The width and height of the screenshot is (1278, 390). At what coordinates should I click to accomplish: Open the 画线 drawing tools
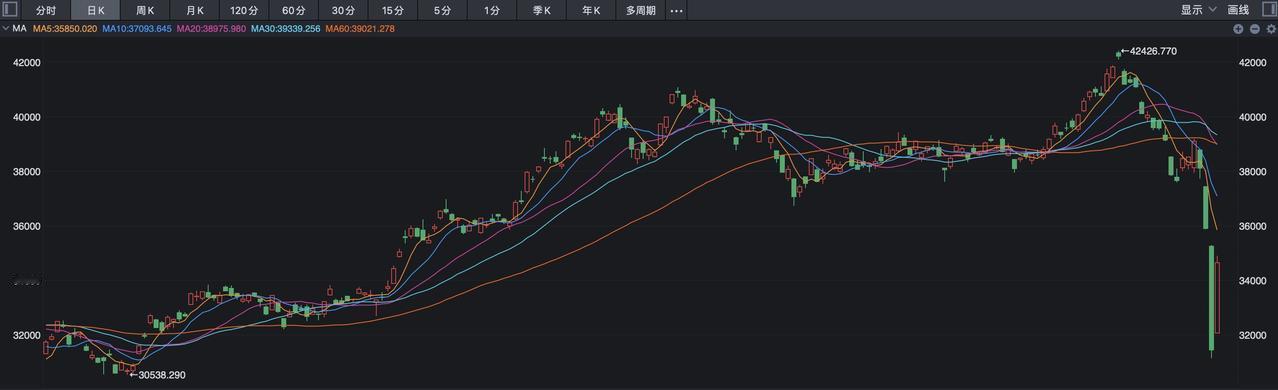coord(1238,10)
